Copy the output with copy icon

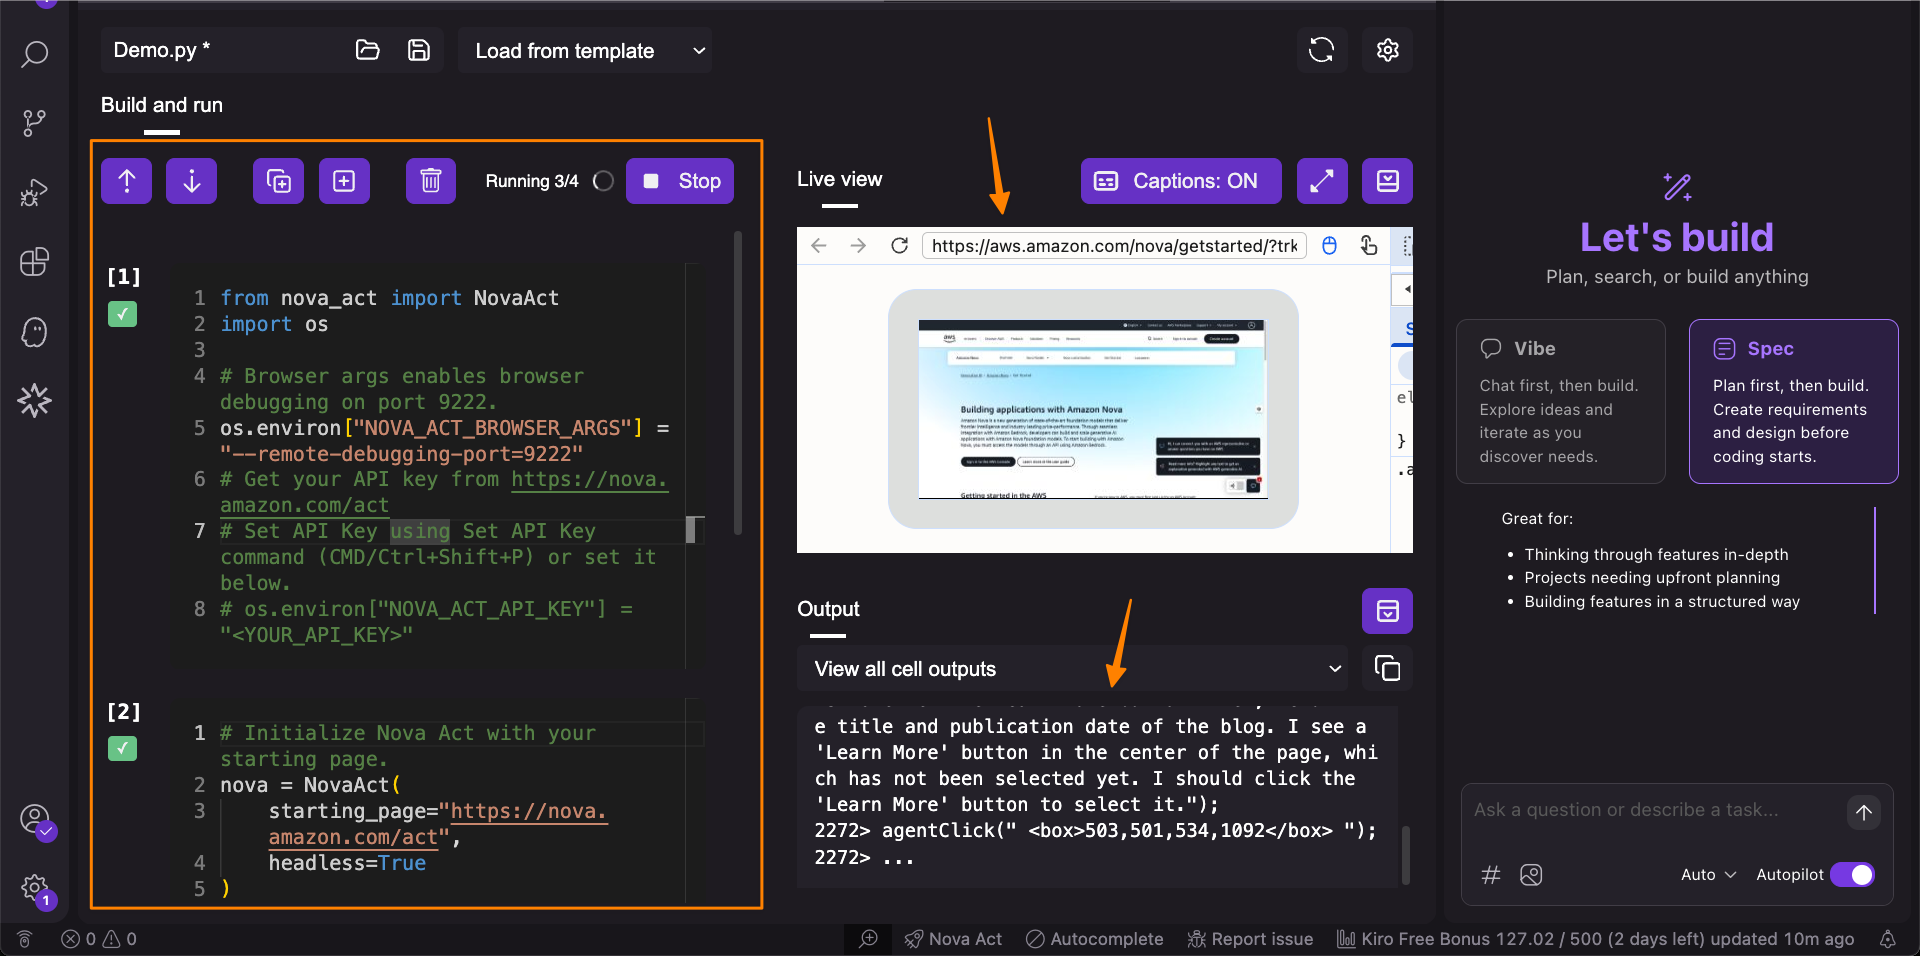click(x=1387, y=668)
